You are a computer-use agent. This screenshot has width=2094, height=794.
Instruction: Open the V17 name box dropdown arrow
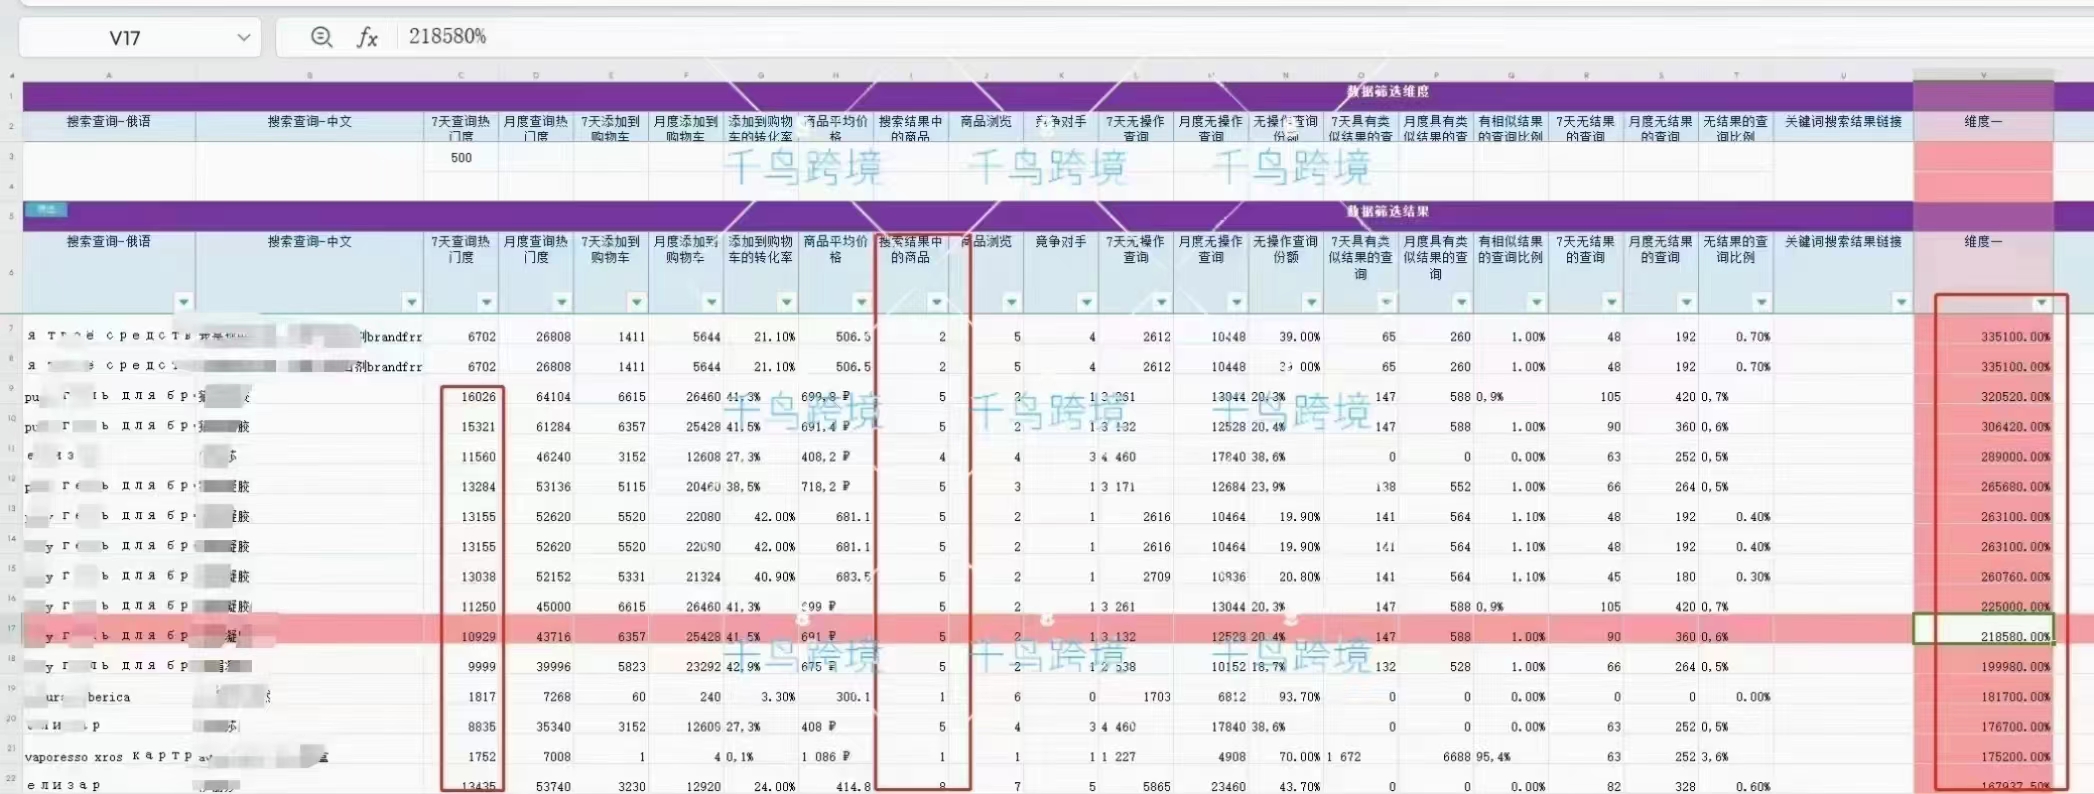point(243,37)
